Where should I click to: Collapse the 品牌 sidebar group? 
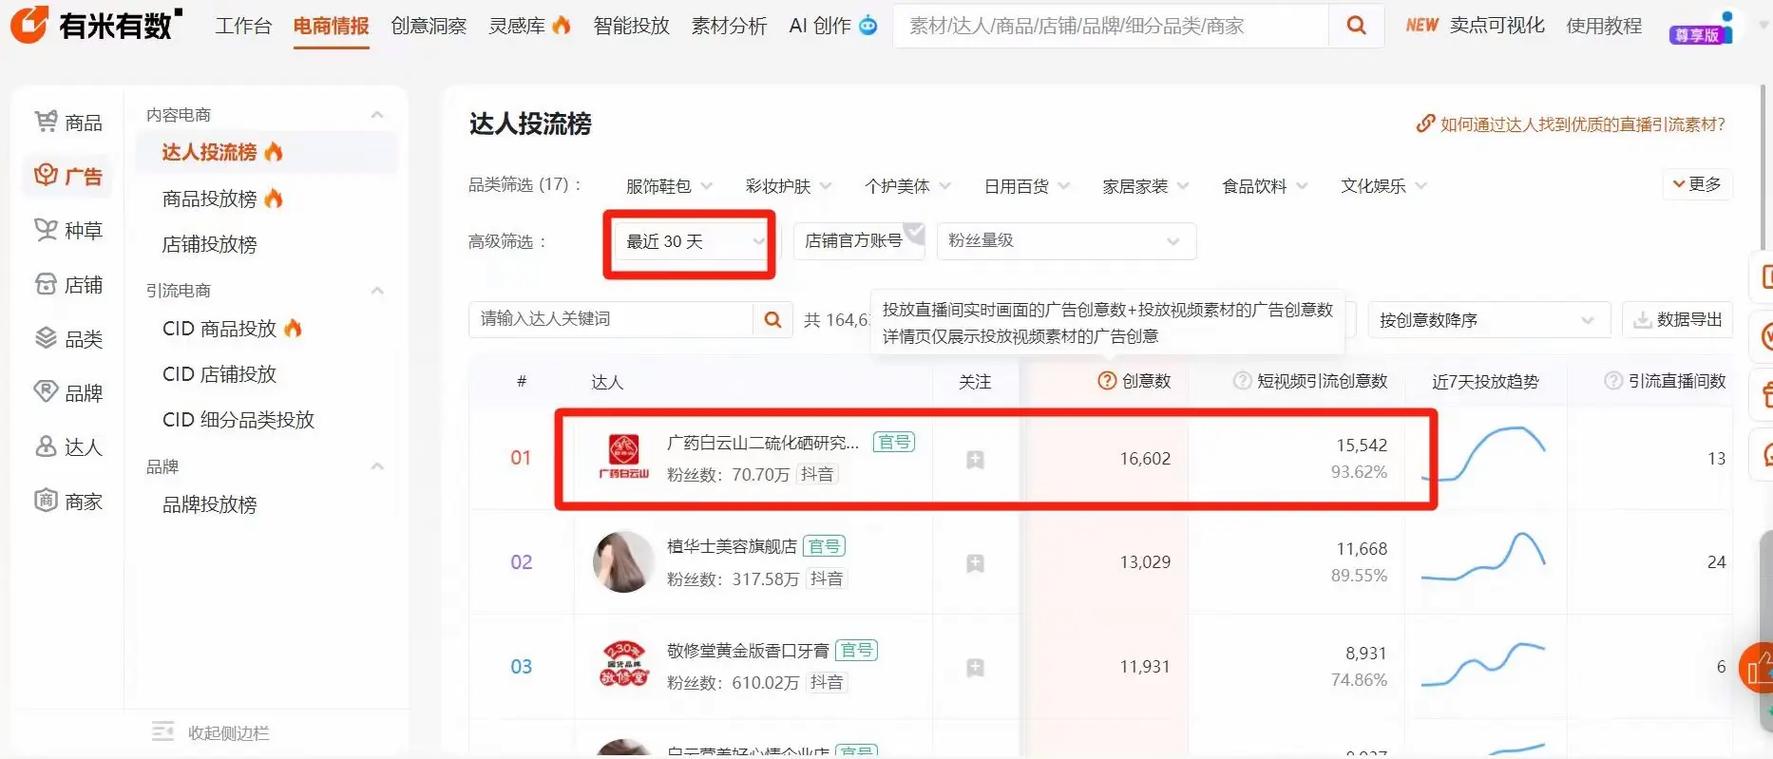coord(377,466)
